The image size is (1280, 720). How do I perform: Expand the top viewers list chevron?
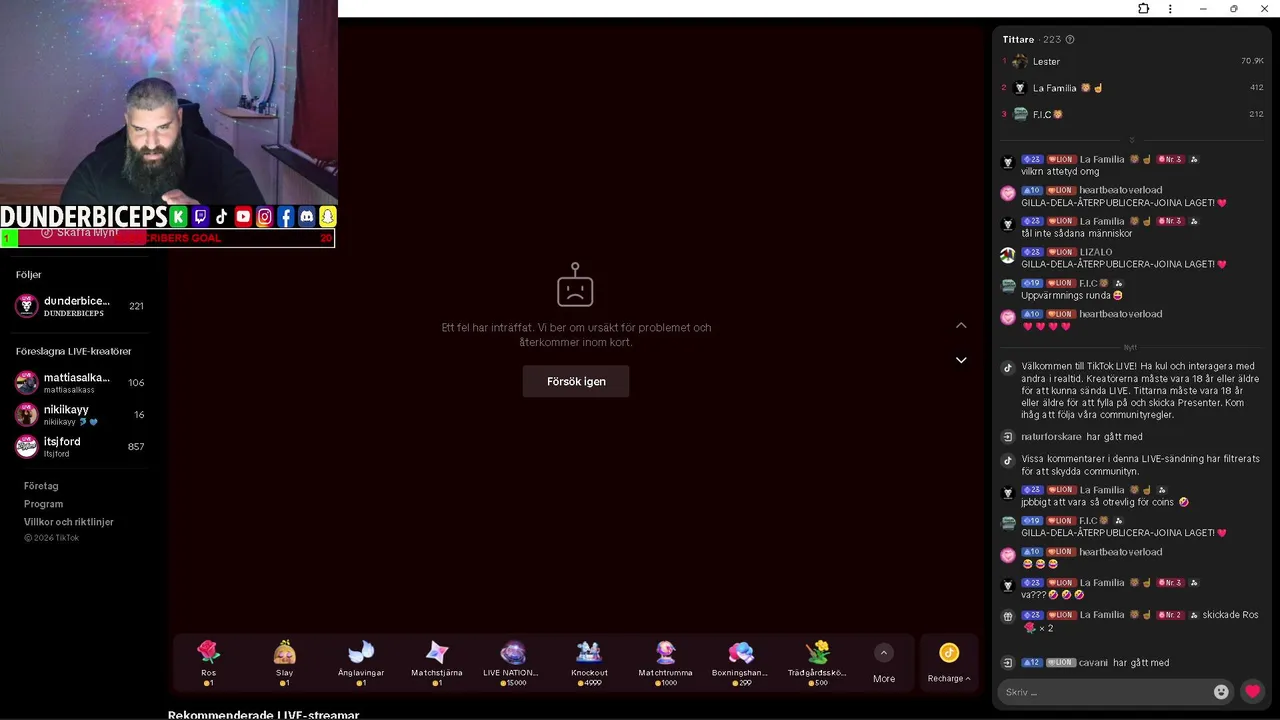[x=1132, y=140]
